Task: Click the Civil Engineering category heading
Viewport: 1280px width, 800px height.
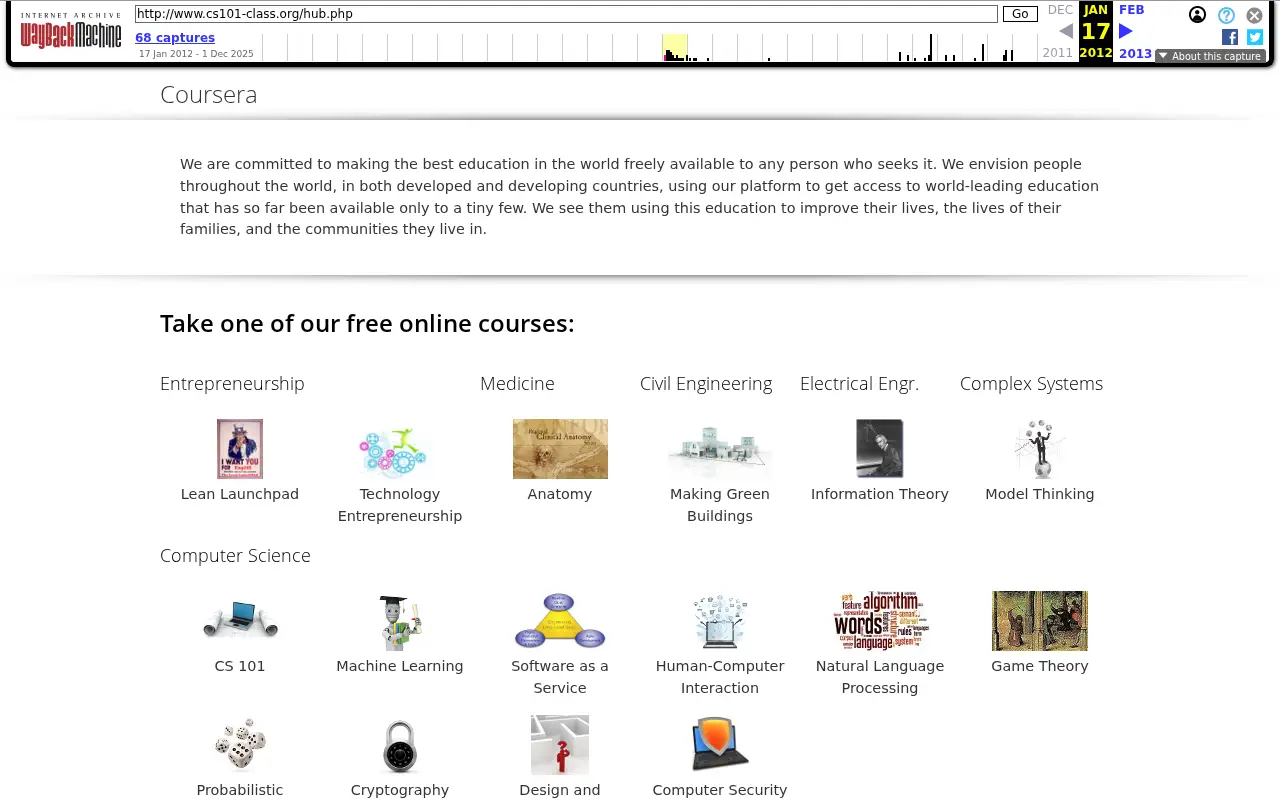Action: pyautogui.click(x=706, y=384)
